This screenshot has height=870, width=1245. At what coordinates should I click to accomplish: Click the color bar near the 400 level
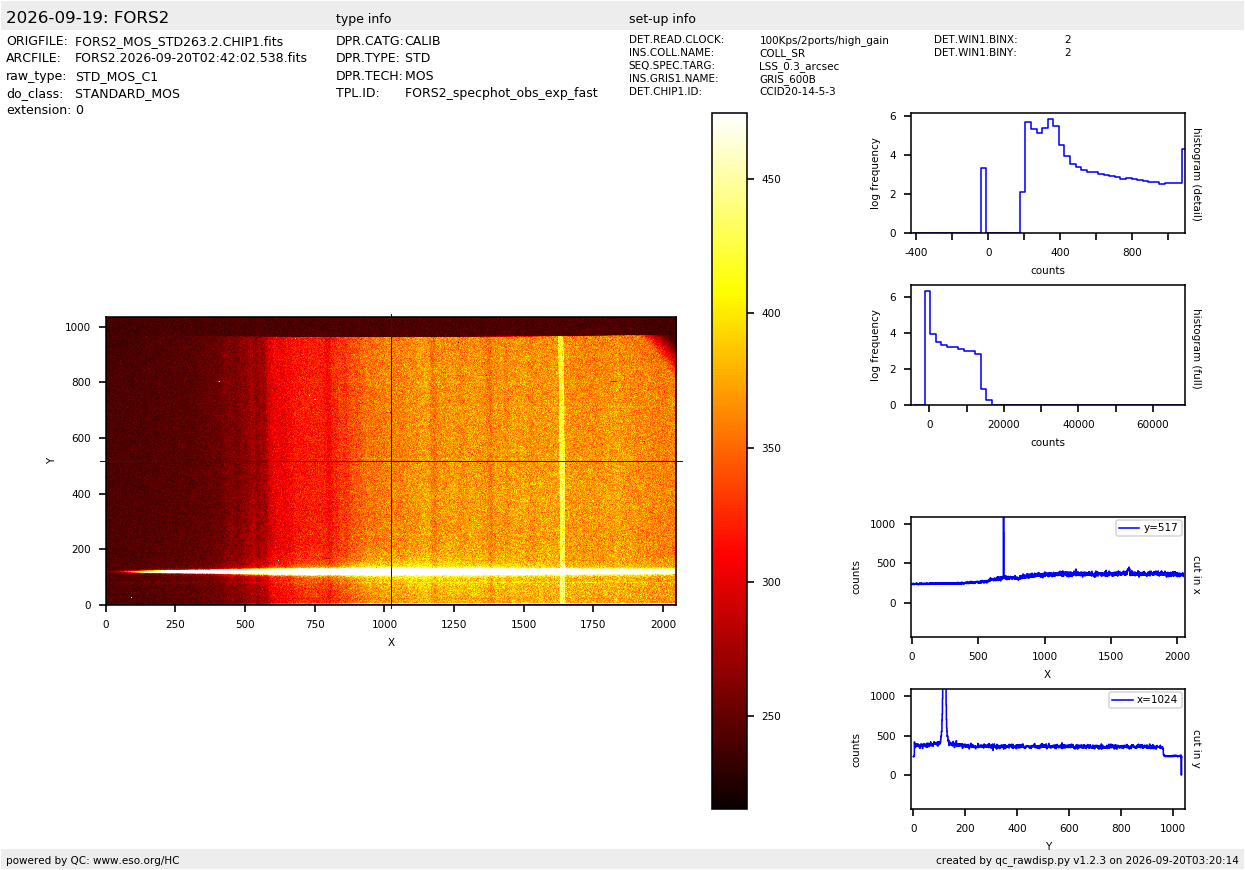pyautogui.click(x=729, y=313)
